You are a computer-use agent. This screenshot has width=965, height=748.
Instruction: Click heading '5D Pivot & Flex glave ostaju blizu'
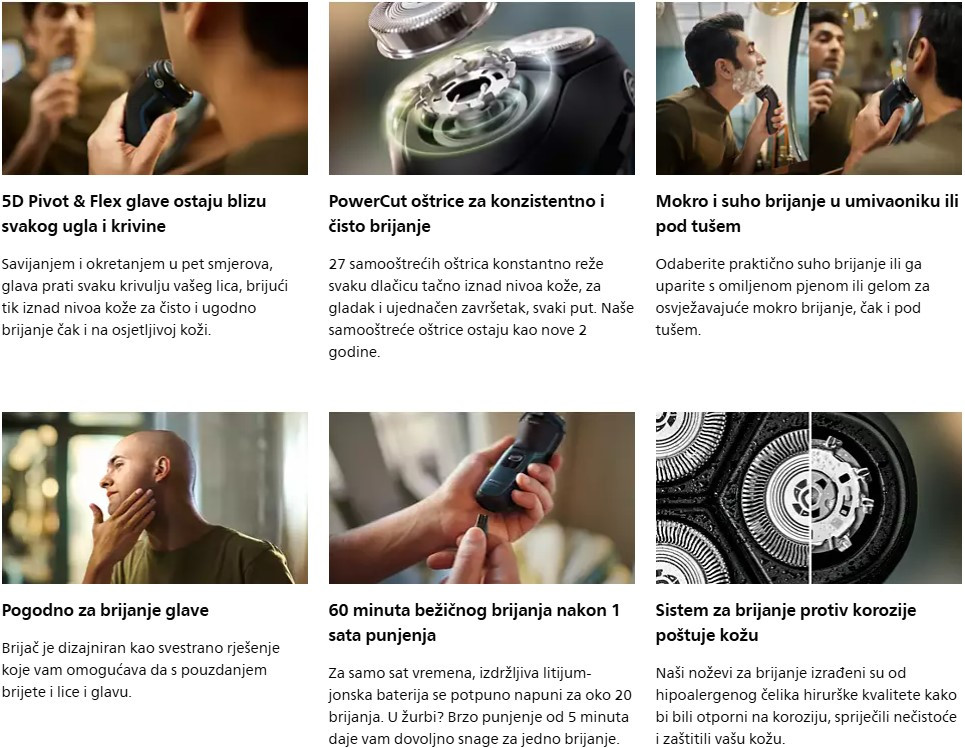point(134,201)
